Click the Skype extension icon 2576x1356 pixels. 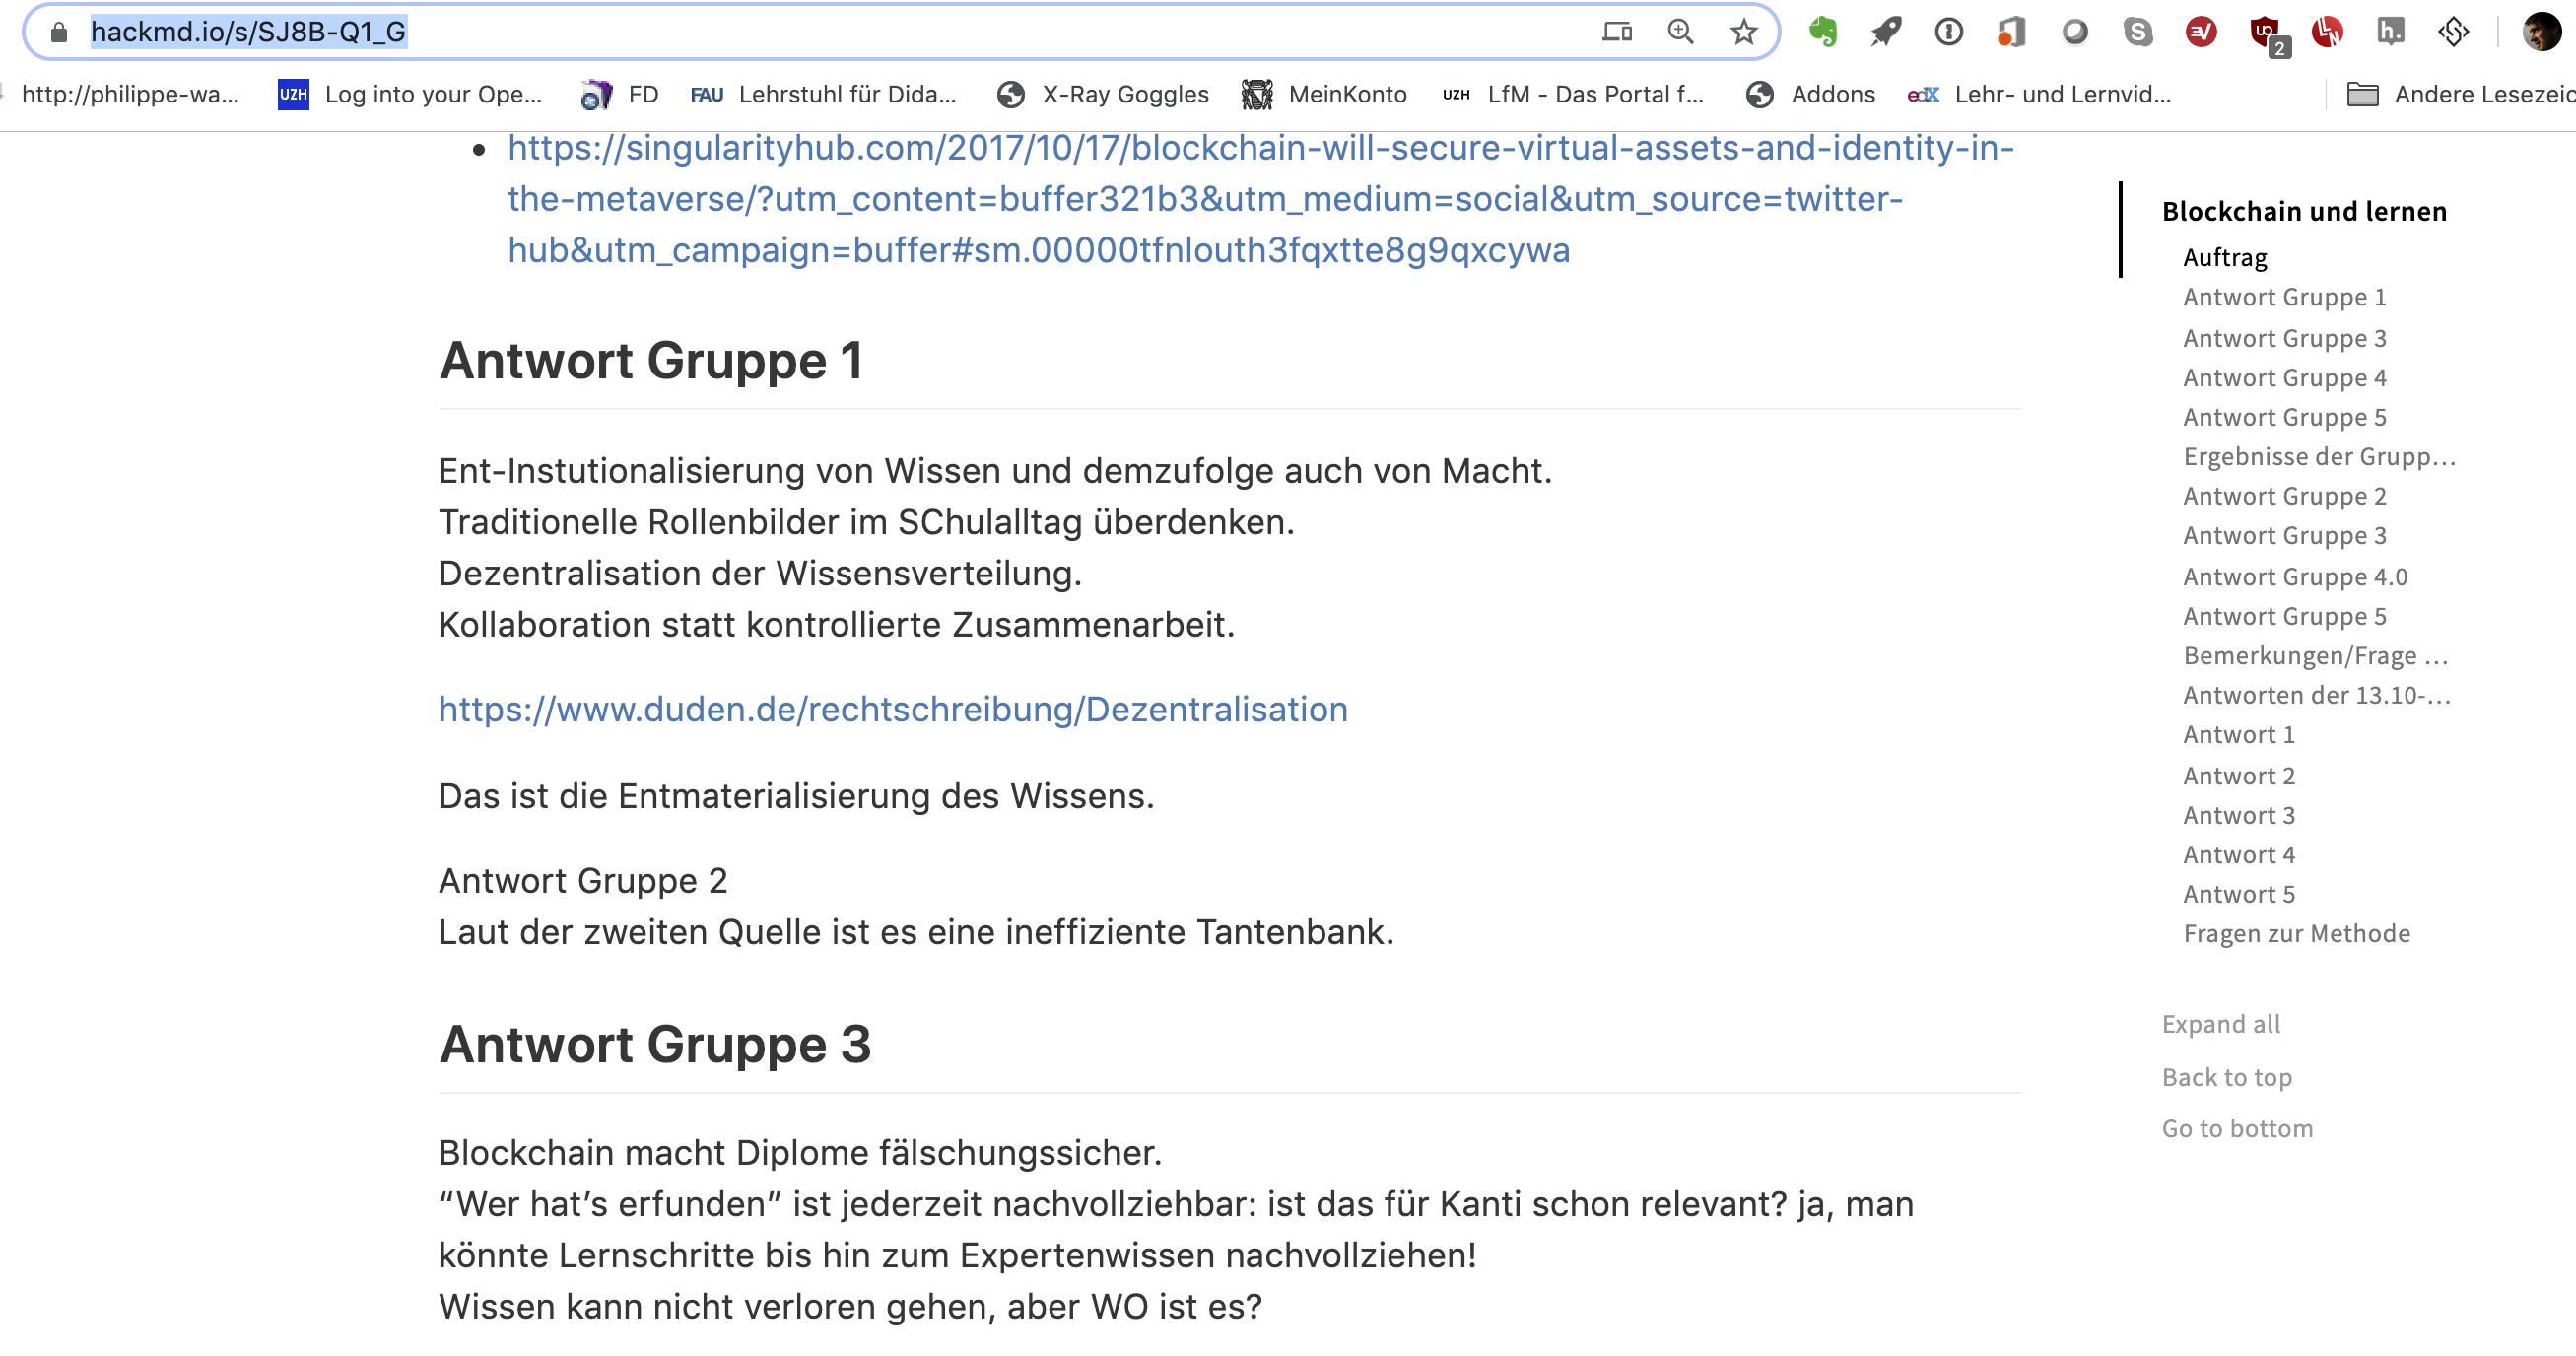tap(2137, 32)
